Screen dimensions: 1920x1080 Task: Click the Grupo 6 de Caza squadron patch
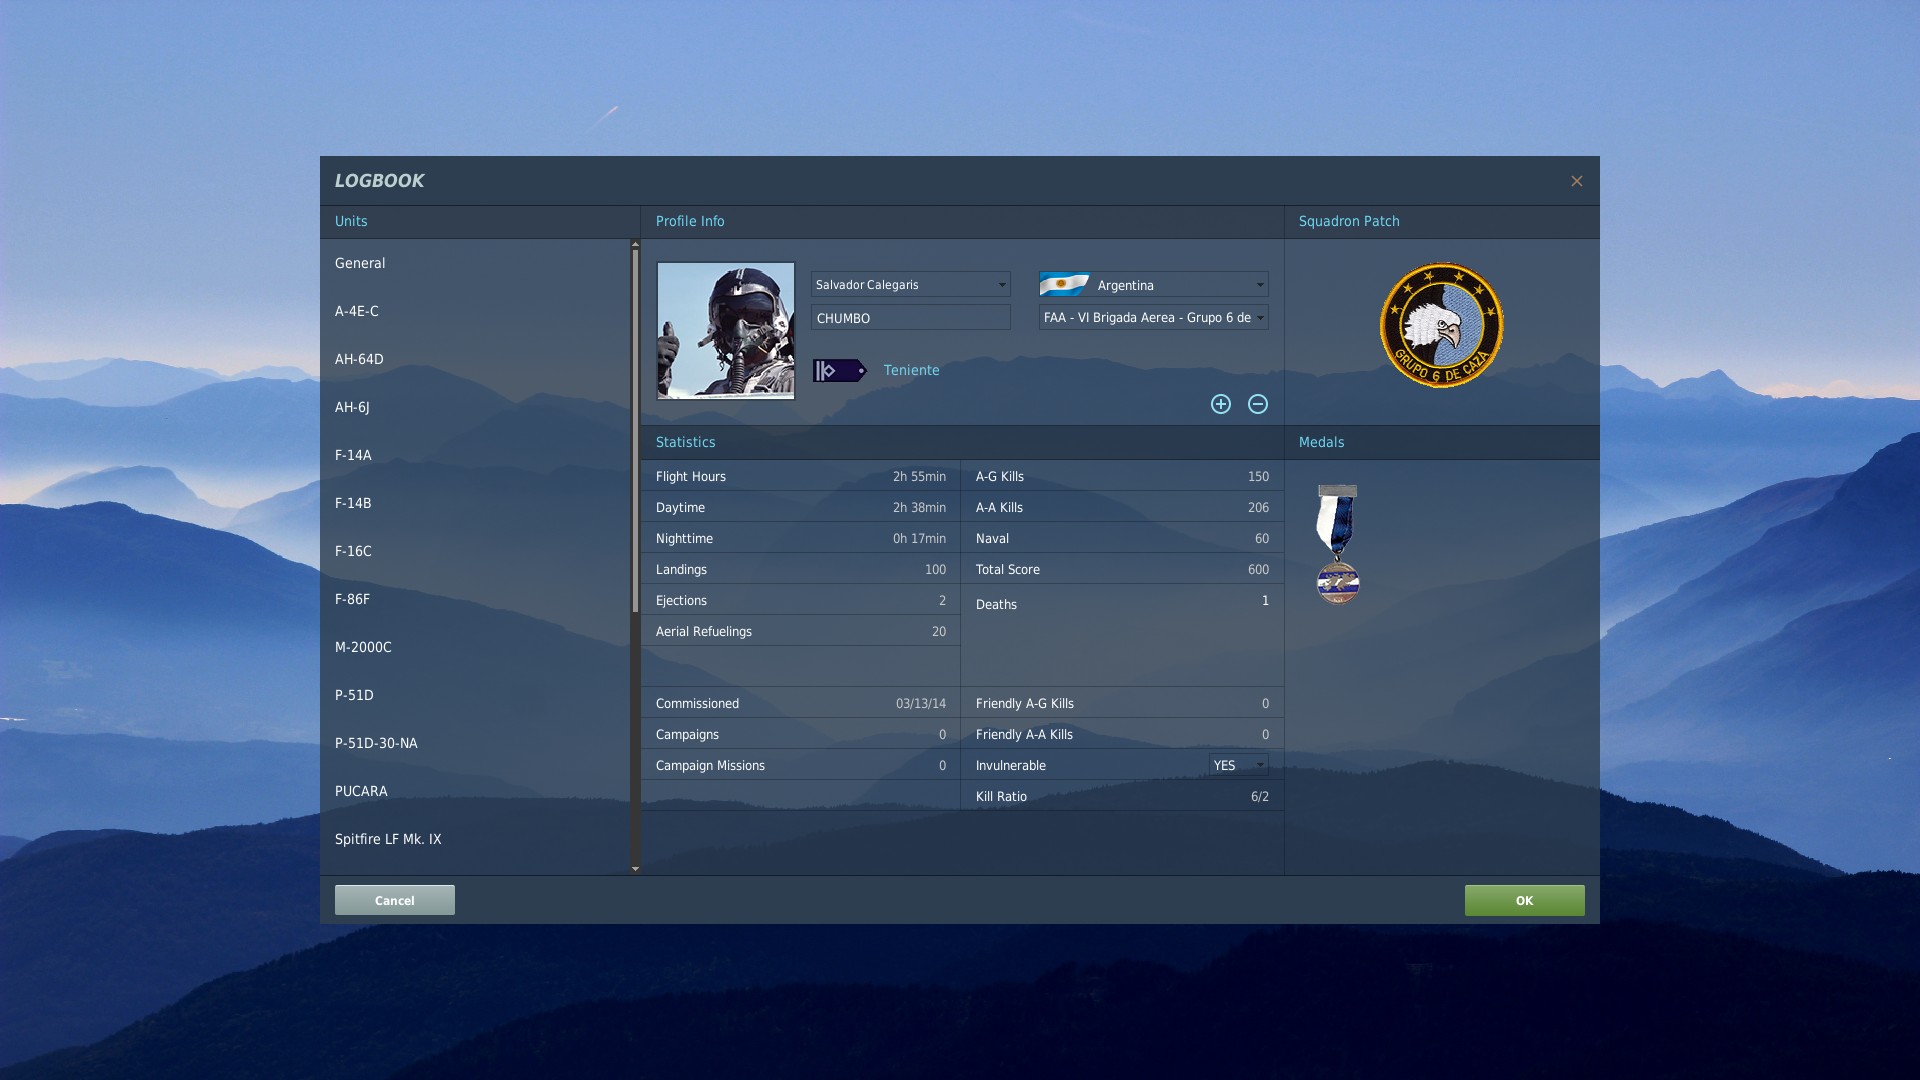click(x=1441, y=326)
